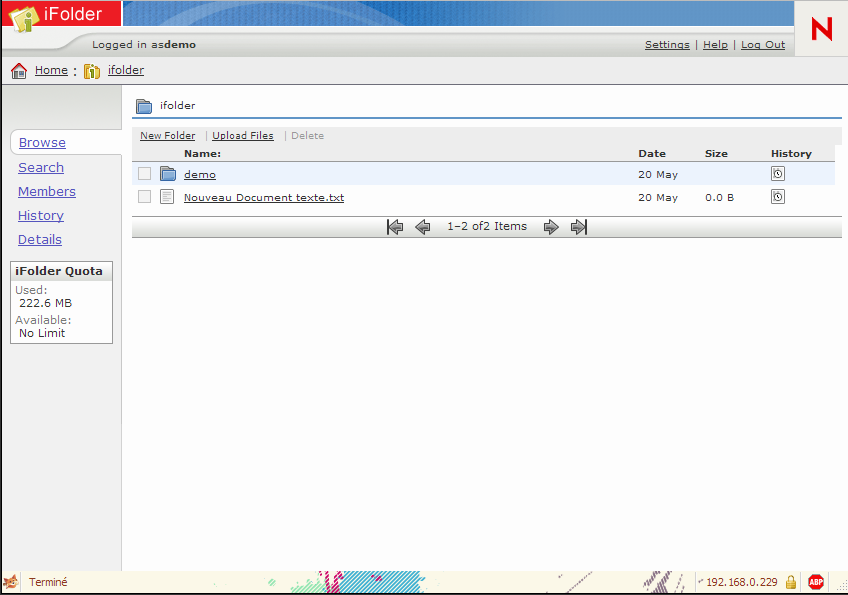Click the 1-2 of2 Items text
848x595 pixels.
tap(487, 227)
